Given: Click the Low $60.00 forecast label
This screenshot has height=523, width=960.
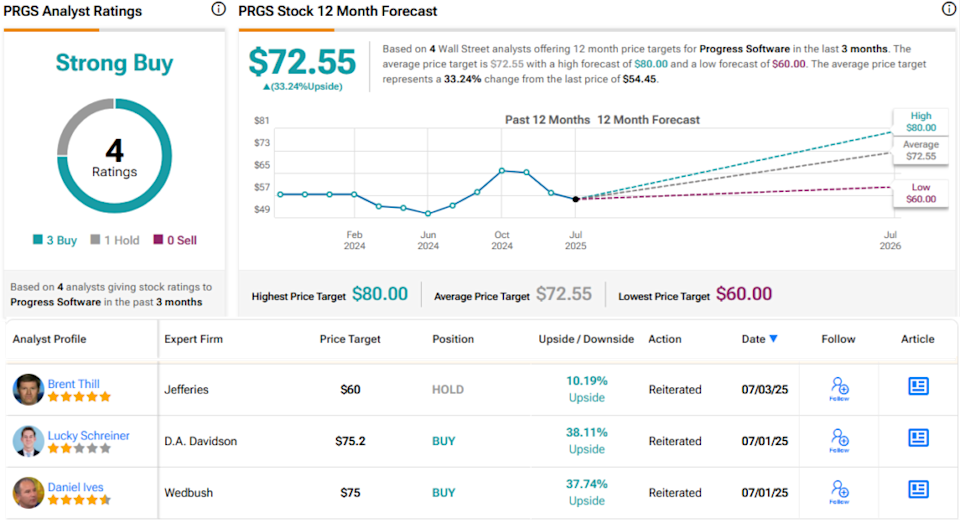Looking at the screenshot, I should coord(921,193).
